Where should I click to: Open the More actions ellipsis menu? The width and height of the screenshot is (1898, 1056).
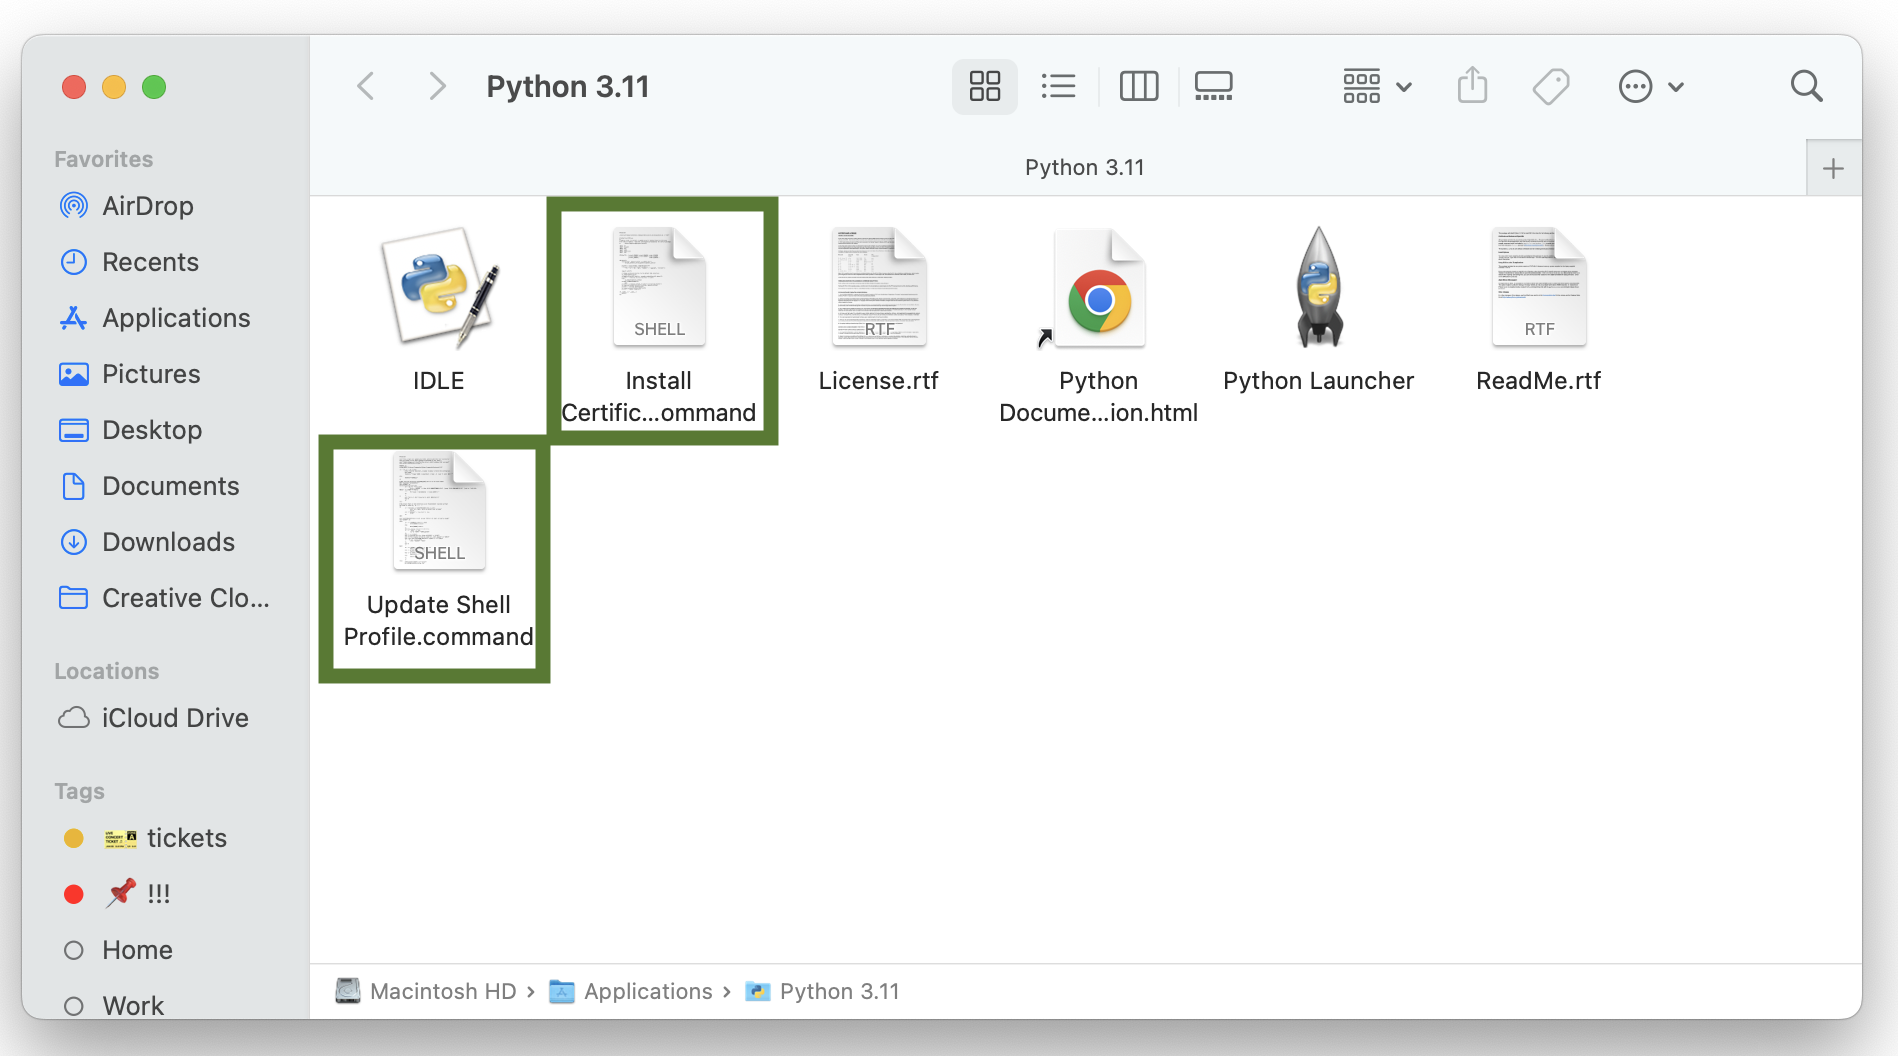(x=1651, y=87)
